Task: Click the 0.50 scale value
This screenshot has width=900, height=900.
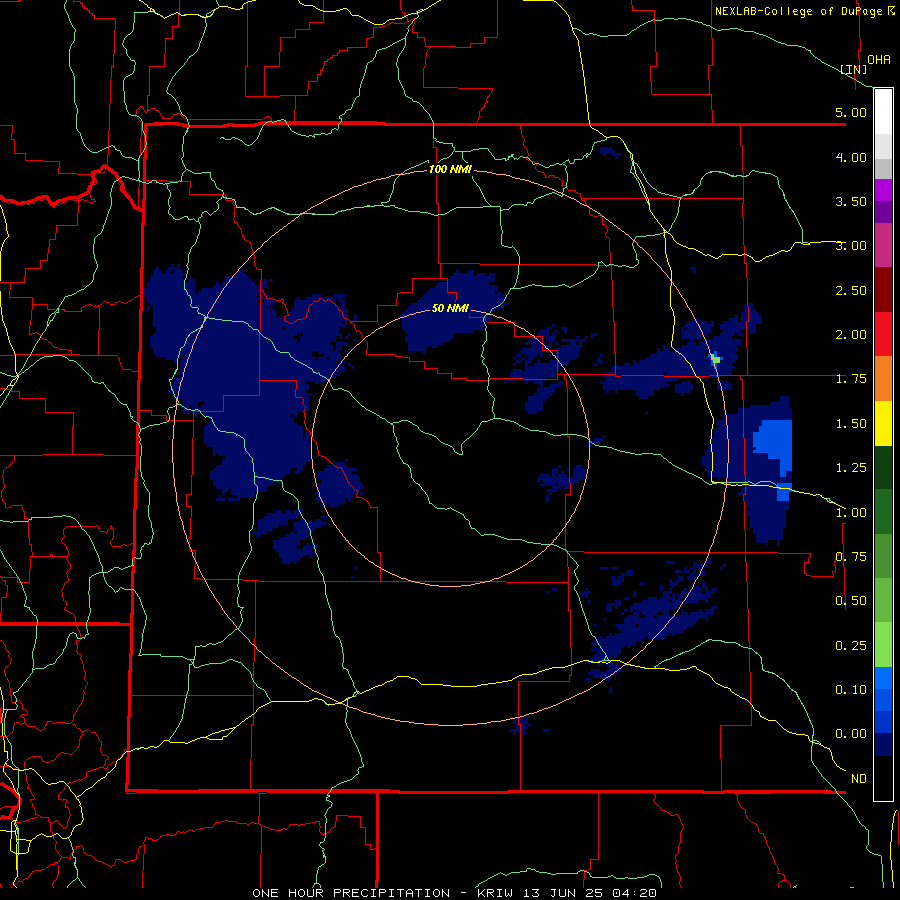Action: (x=851, y=601)
